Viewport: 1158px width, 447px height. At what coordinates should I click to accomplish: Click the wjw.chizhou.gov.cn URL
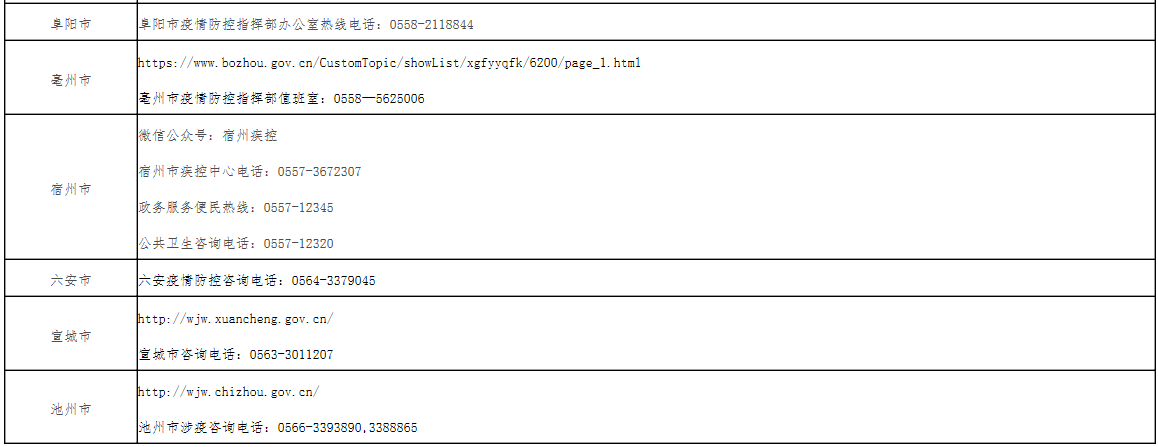tap(228, 391)
